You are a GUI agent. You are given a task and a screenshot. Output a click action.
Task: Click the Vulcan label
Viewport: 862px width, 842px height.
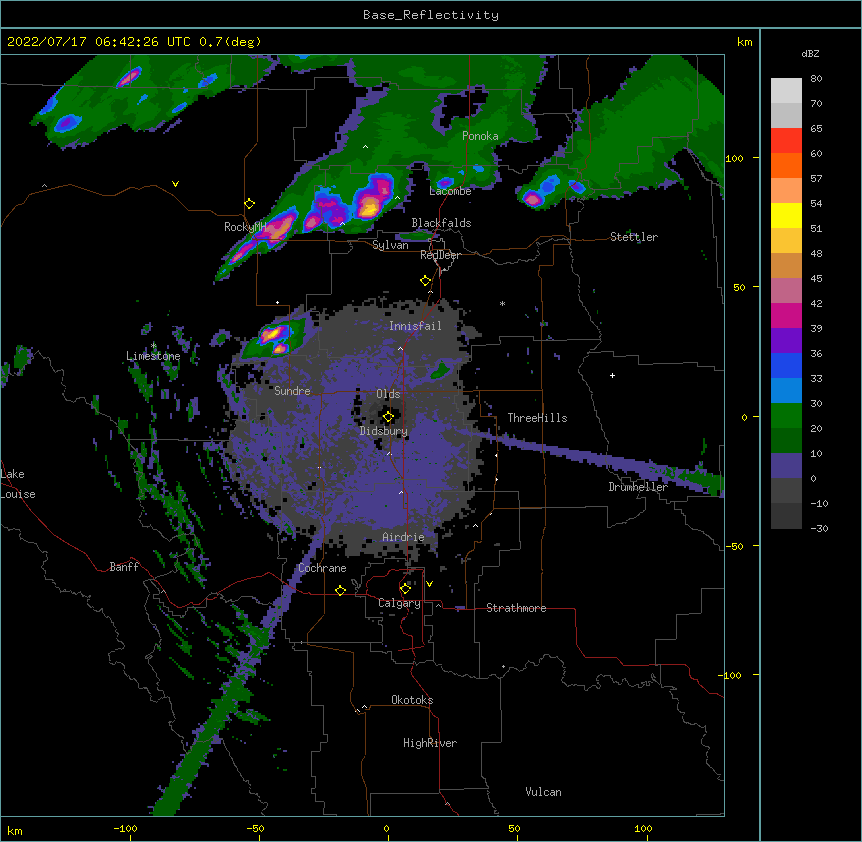543,792
